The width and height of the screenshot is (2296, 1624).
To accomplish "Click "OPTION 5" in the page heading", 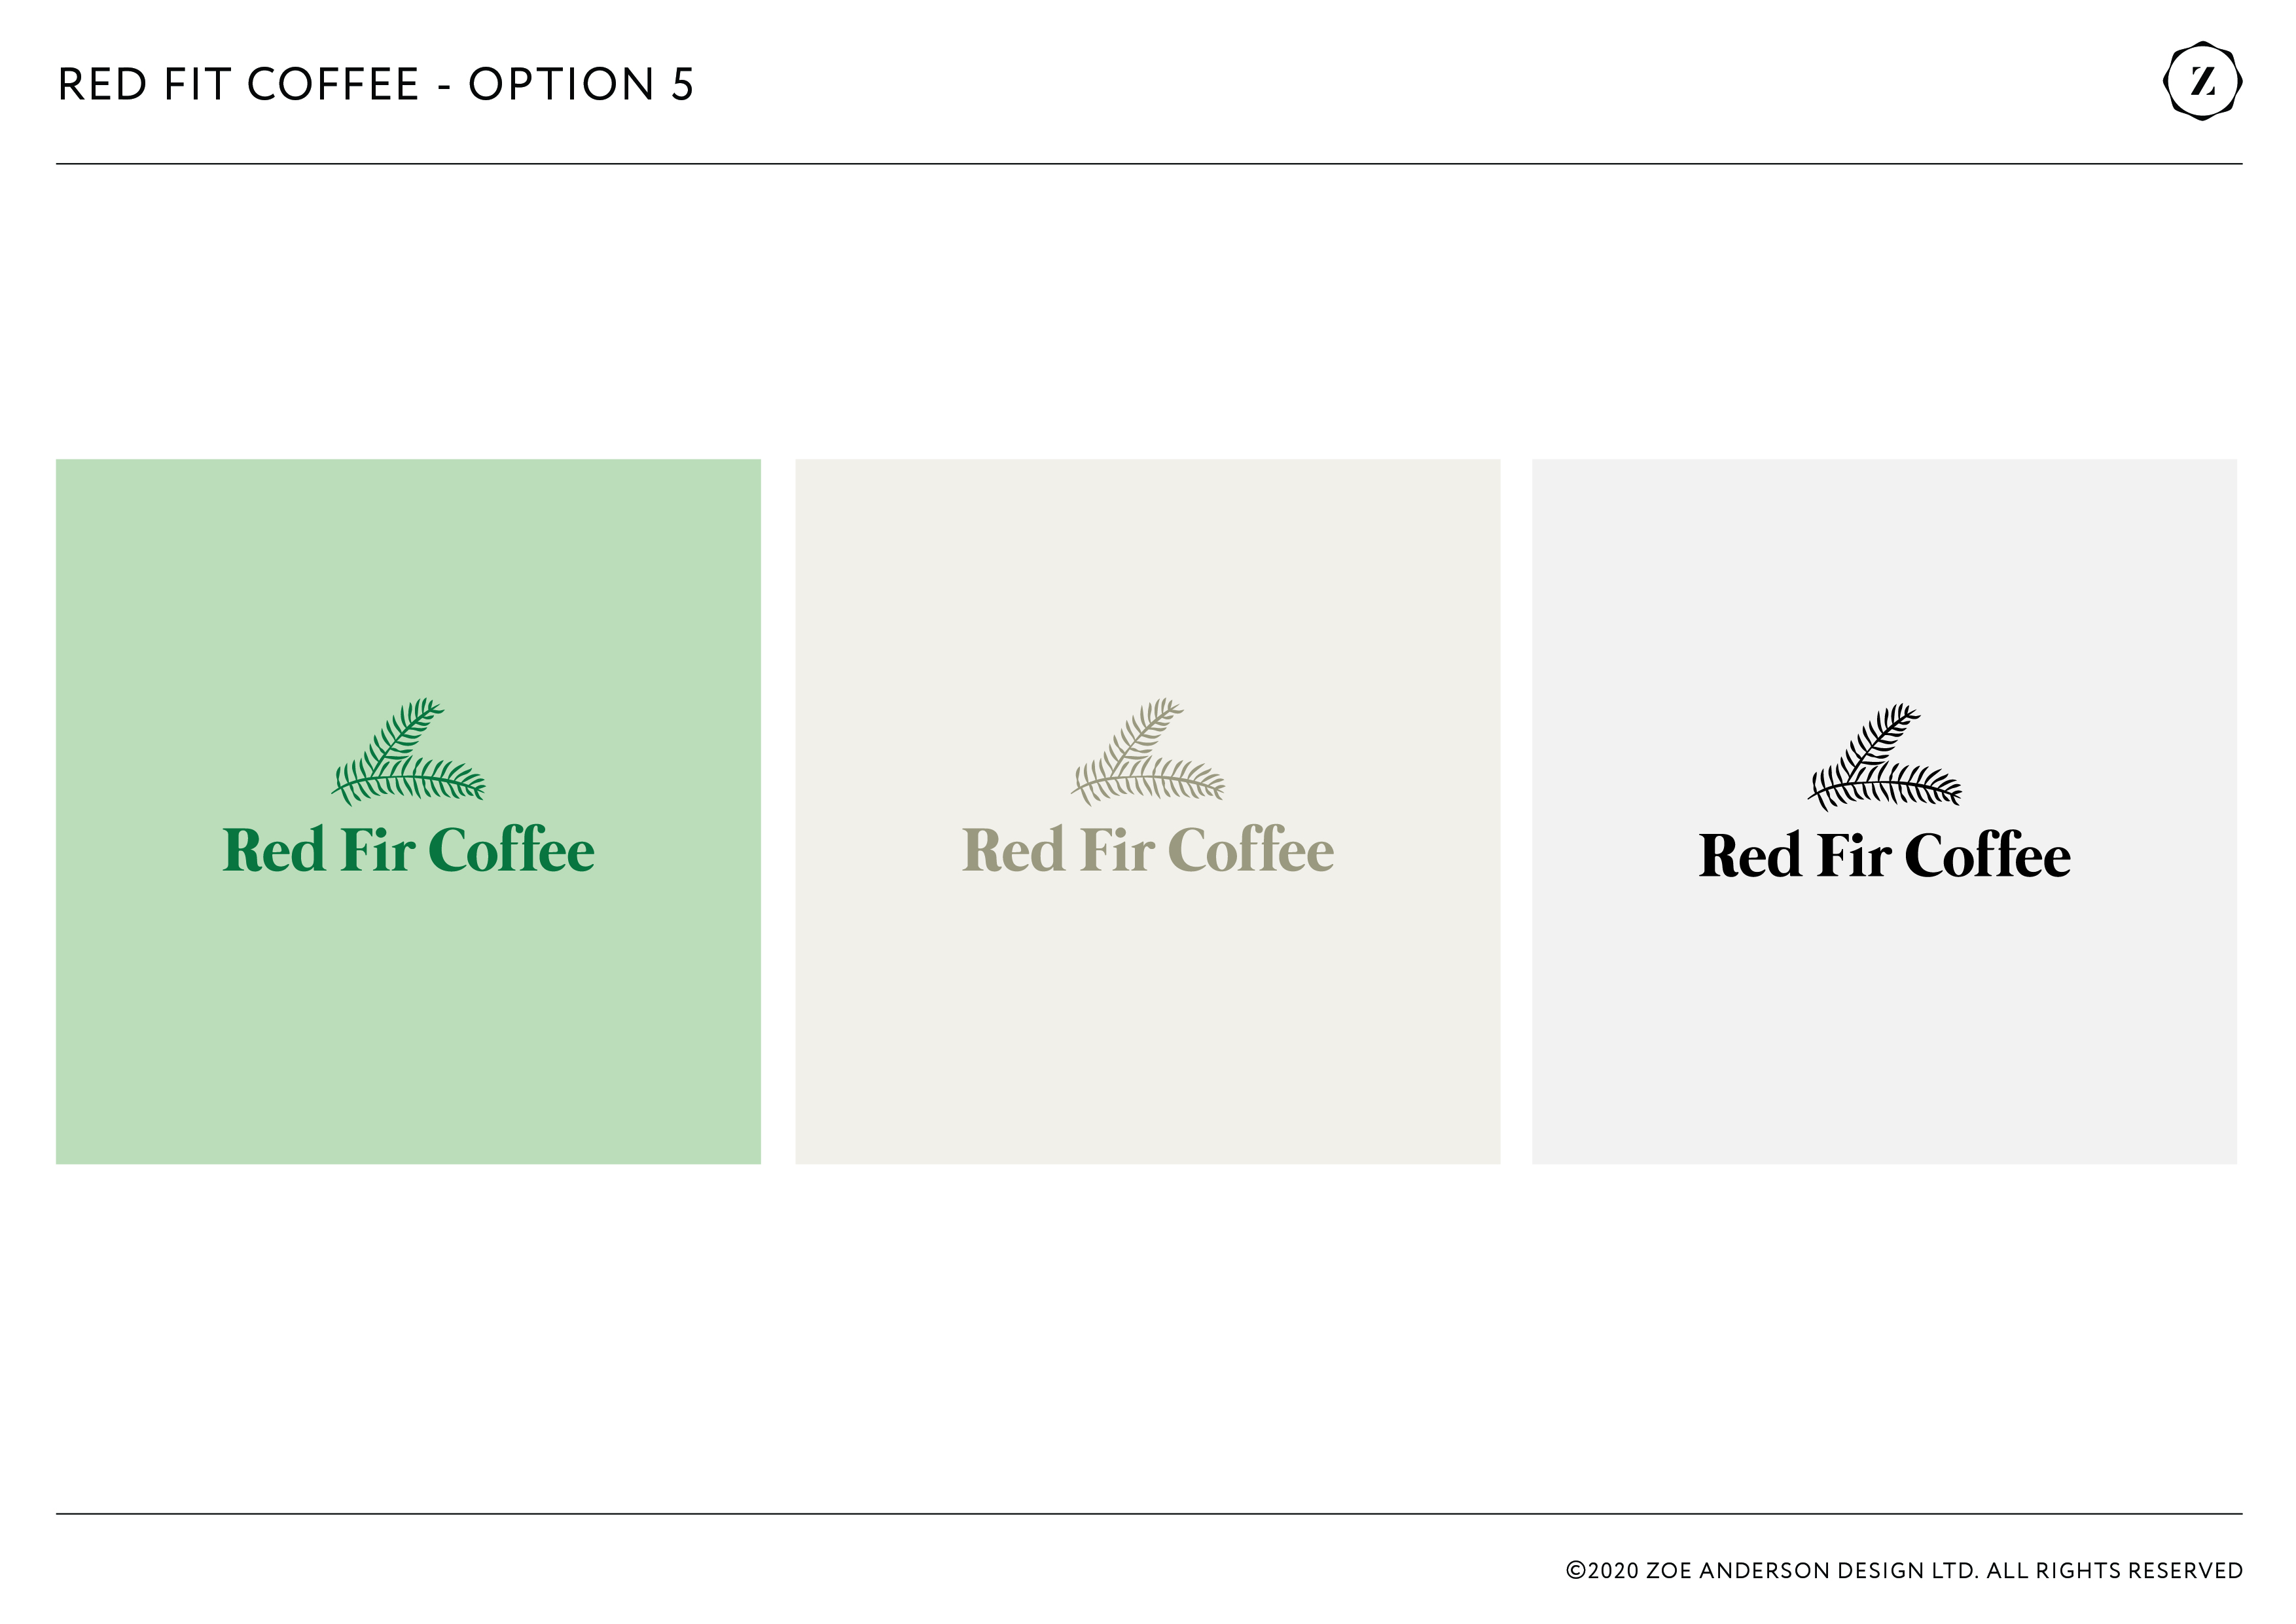I will pyautogui.click(x=580, y=85).
